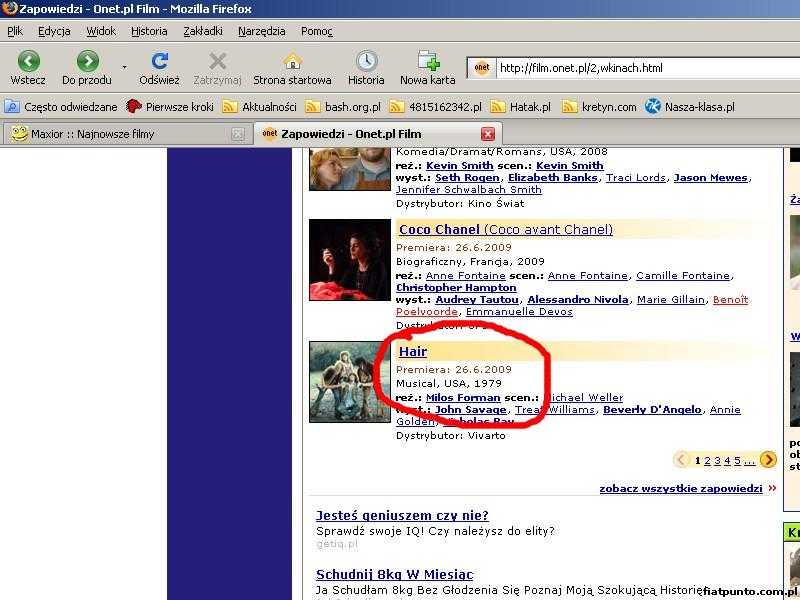Open the Alessandro Nivola actor link
Image resolution: width=800 pixels, height=600 pixels.
[578, 300]
